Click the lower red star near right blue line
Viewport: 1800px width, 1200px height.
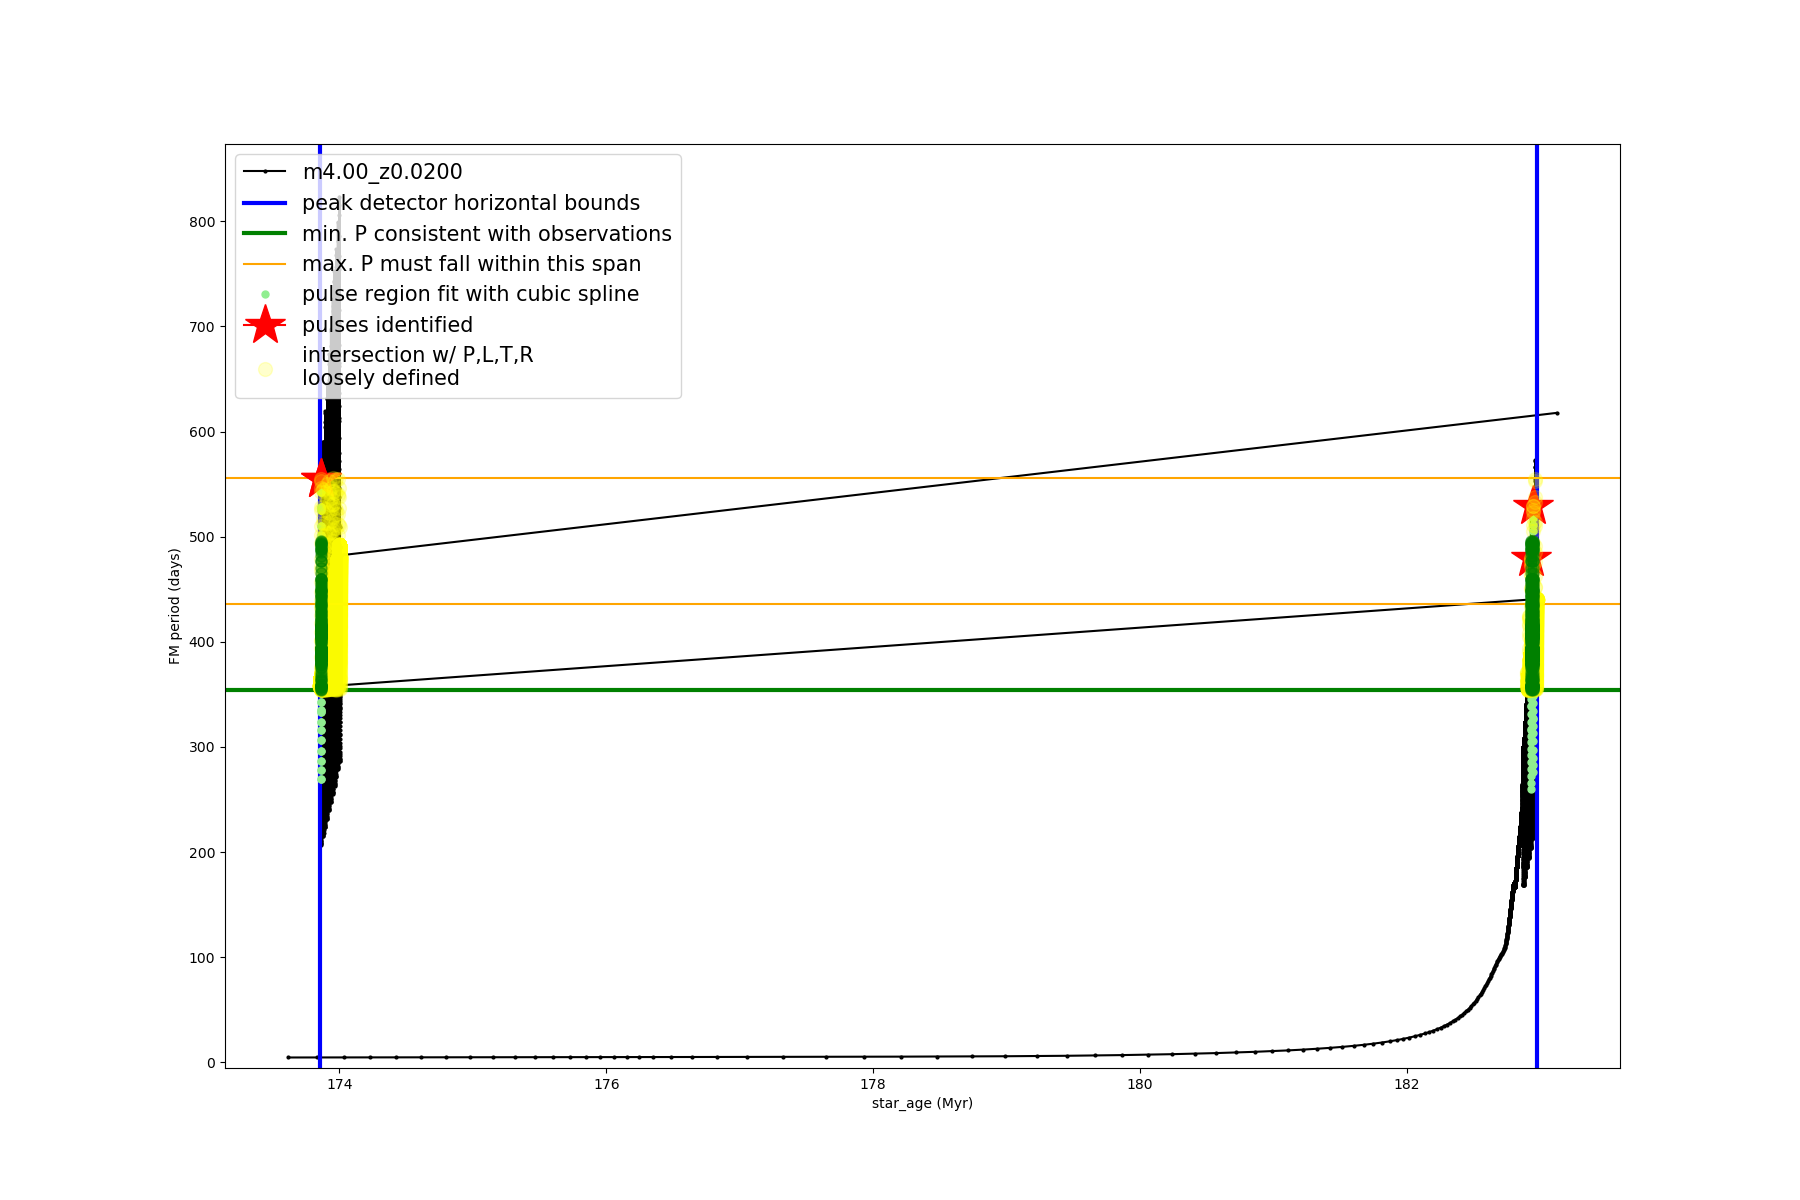point(1531,559)
